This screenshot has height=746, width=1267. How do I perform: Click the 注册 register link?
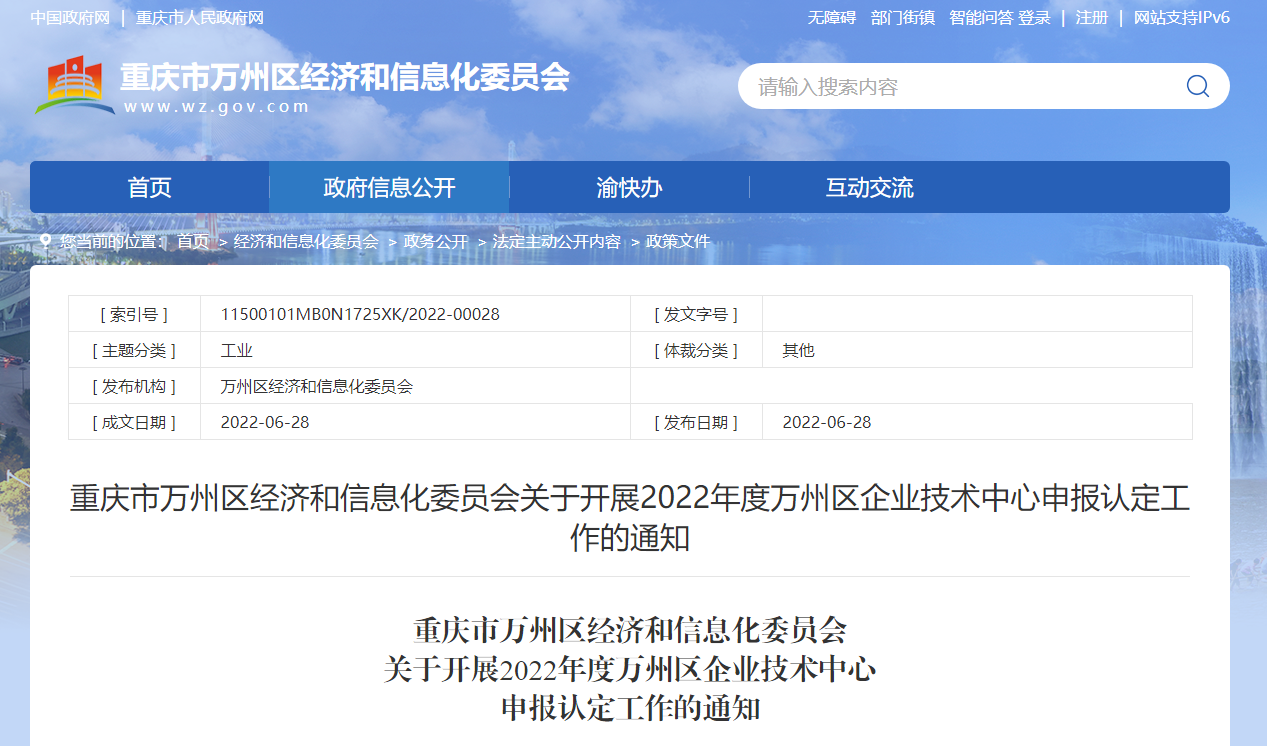1091,18
